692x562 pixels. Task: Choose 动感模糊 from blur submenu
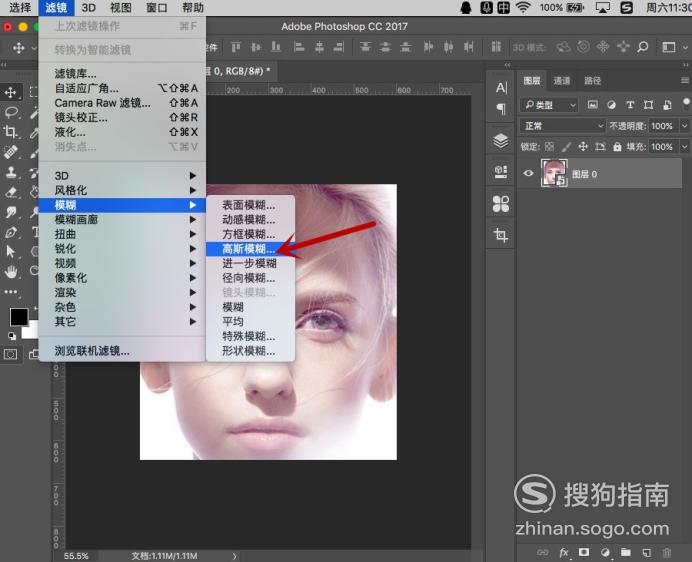(x=250, y=219)
